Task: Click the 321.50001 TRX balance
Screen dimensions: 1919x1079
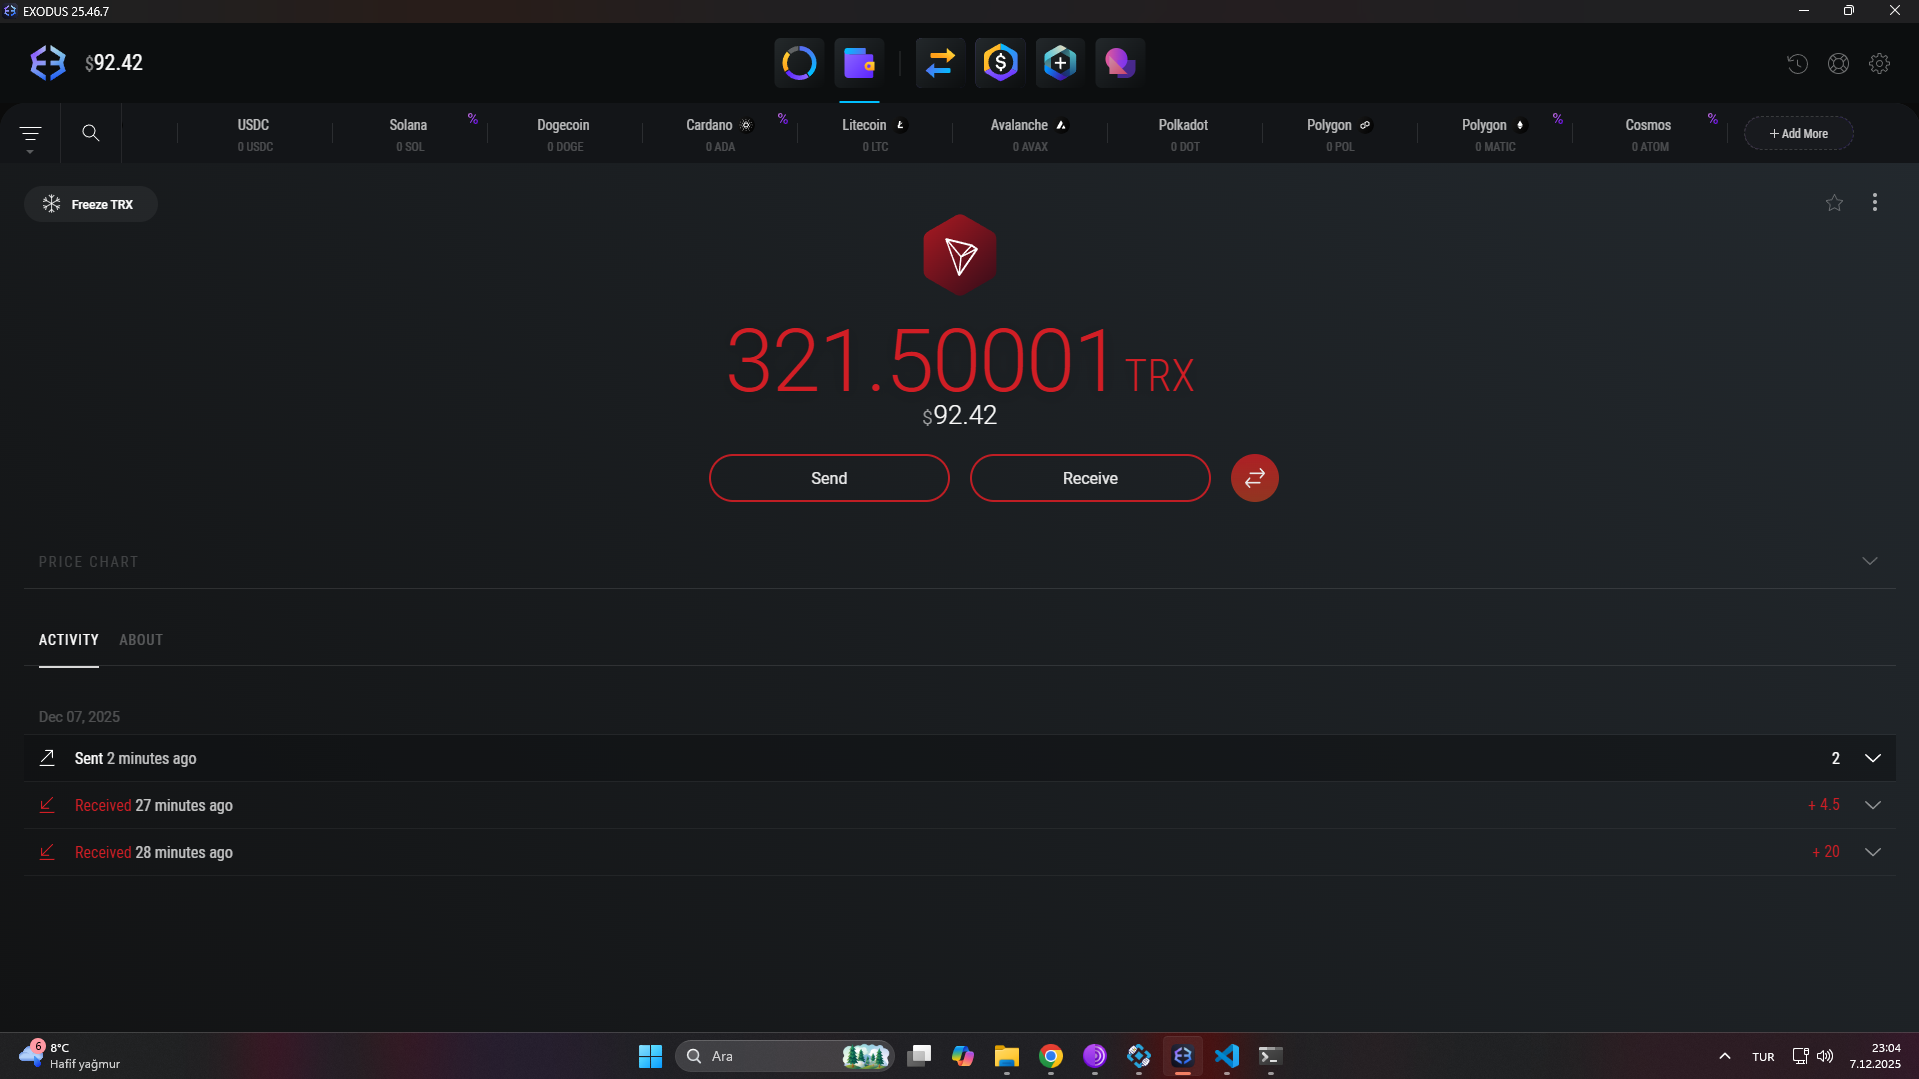Action: (x=960, y=361)
